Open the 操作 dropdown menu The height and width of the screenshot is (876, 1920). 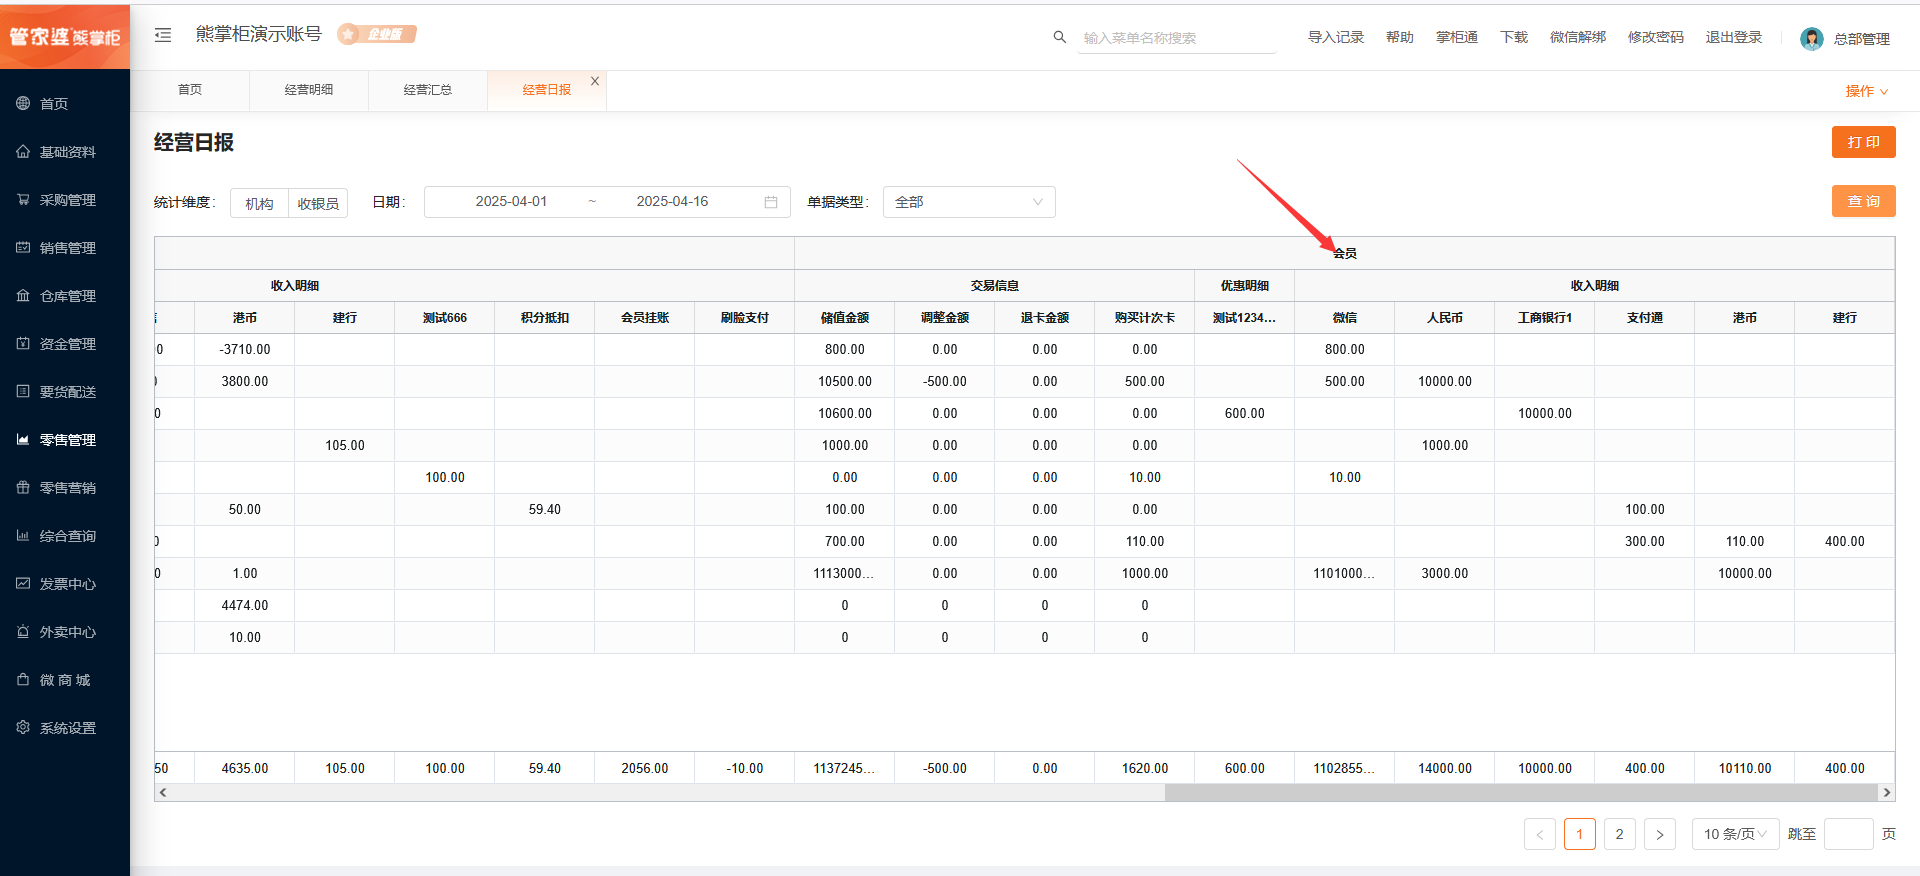point(1866,91)
